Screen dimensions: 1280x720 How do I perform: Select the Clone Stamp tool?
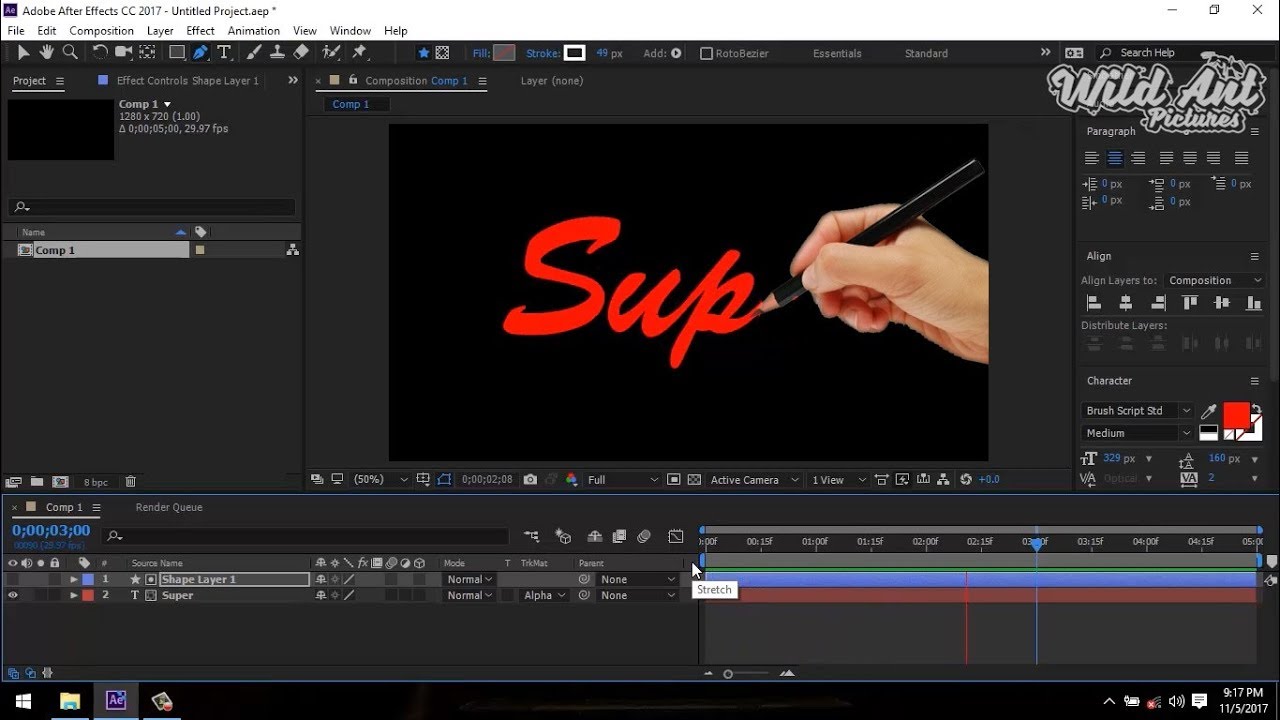(278, 53)
